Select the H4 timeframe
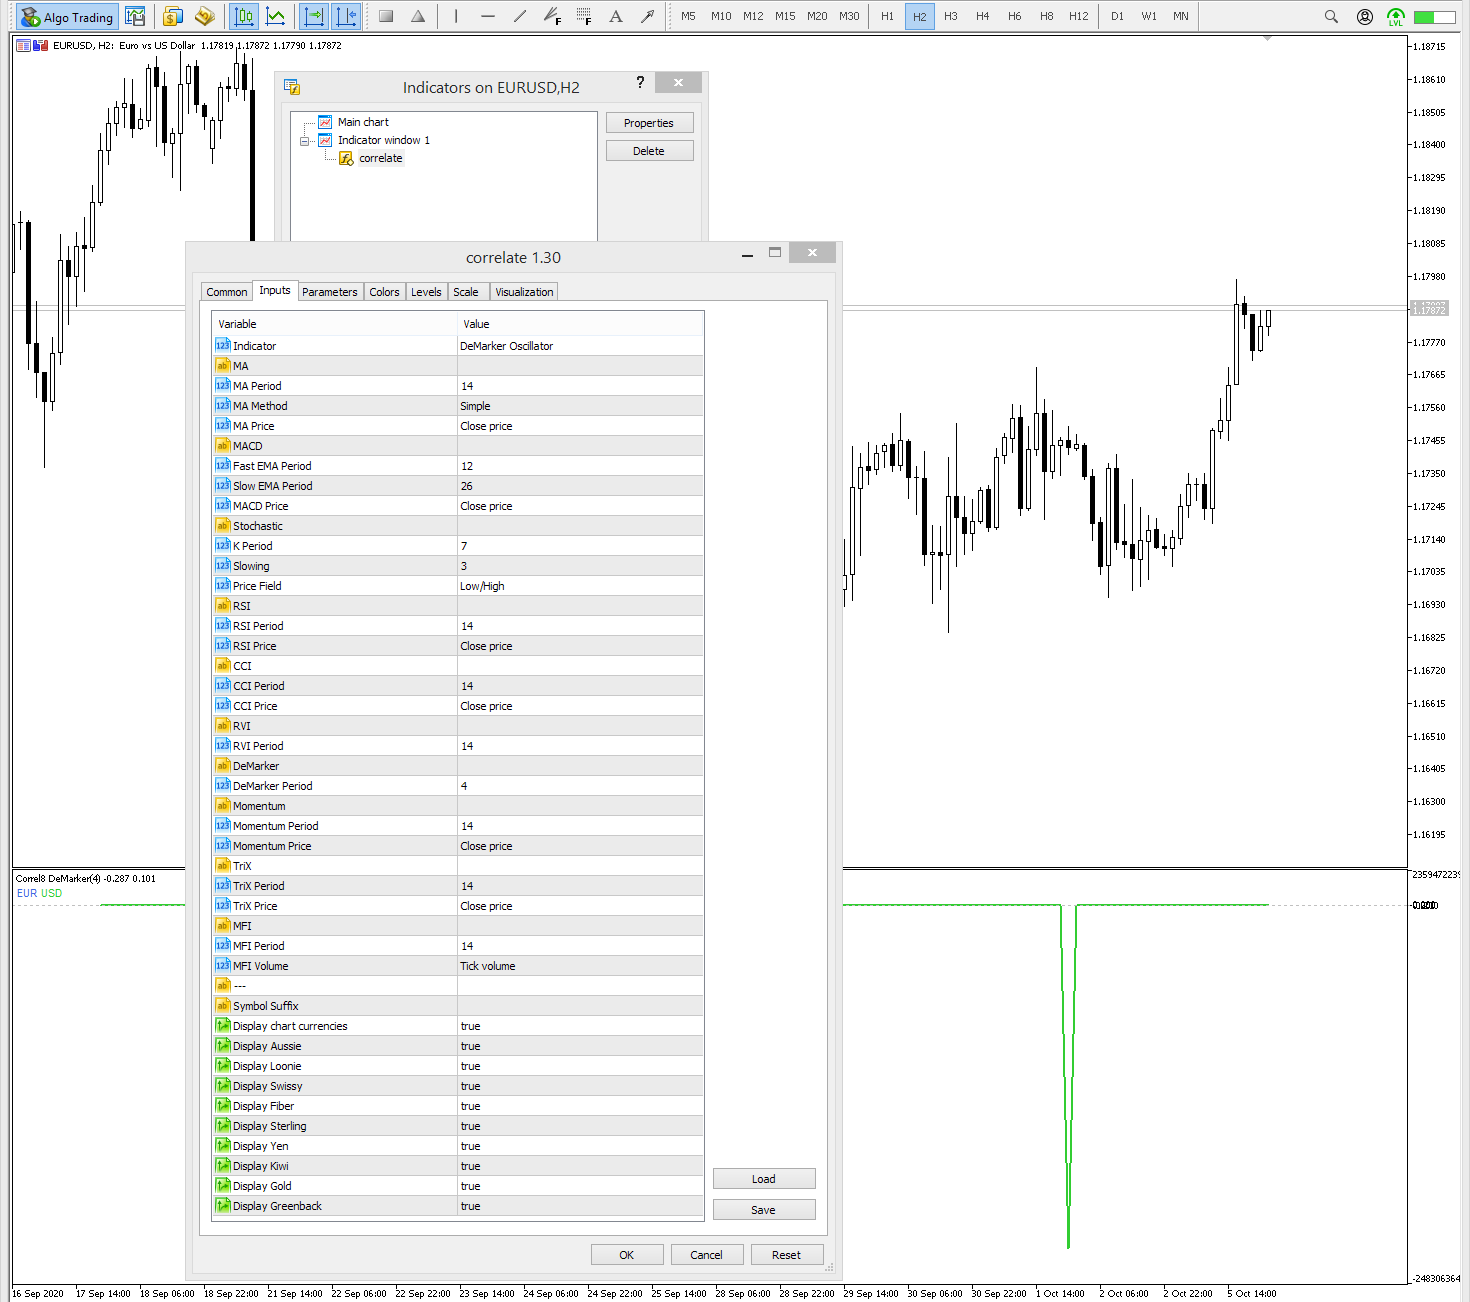 click(x=982, y=16)
